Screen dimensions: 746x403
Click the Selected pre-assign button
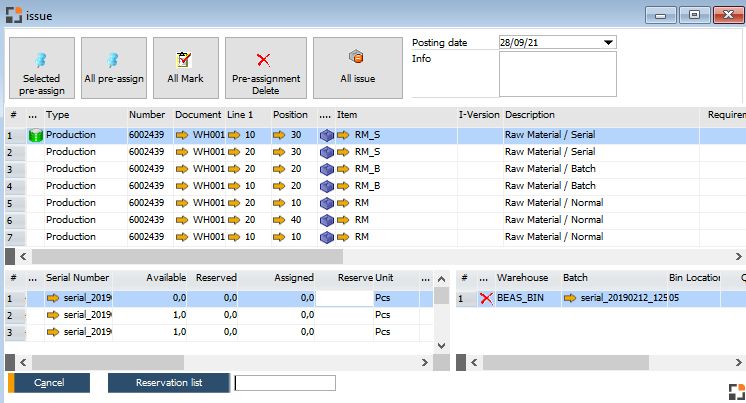41,68
